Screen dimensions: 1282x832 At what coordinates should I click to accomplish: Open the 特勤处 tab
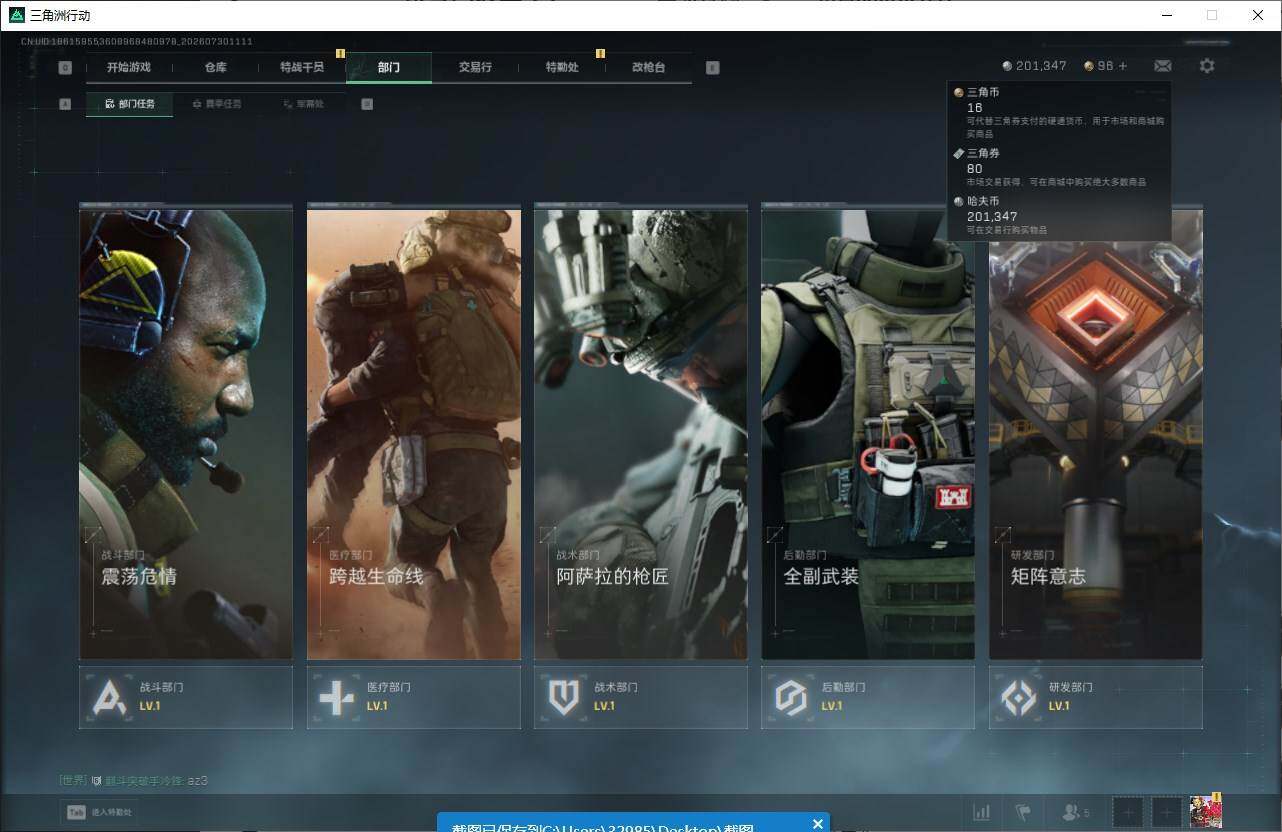click(562, 67)
